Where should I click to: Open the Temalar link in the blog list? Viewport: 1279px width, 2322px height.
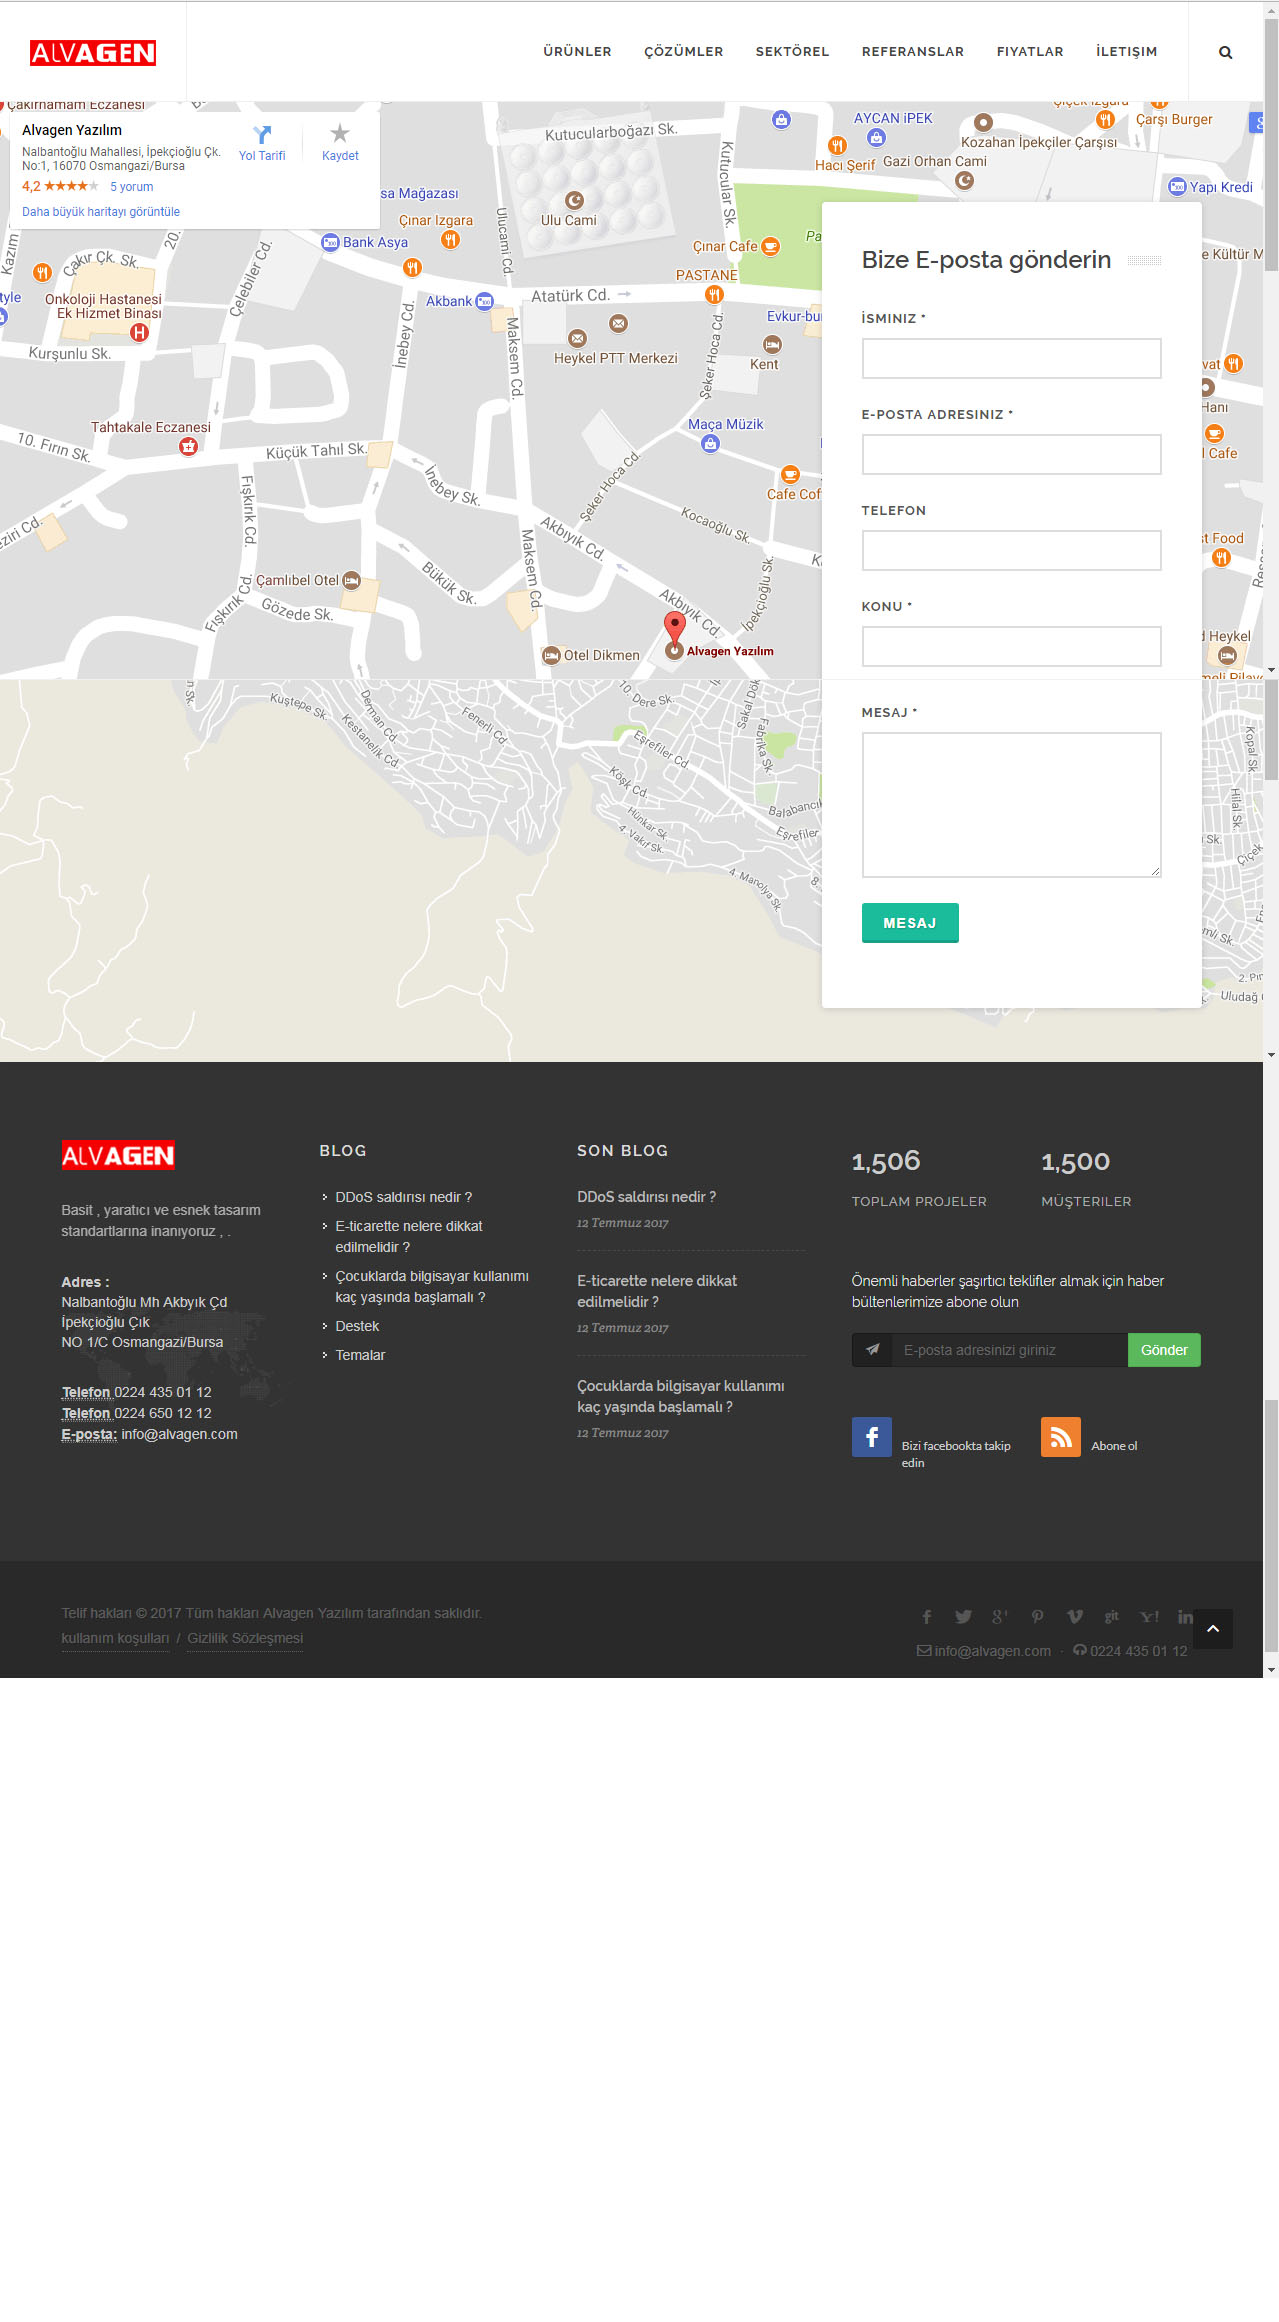(360, 1355)
